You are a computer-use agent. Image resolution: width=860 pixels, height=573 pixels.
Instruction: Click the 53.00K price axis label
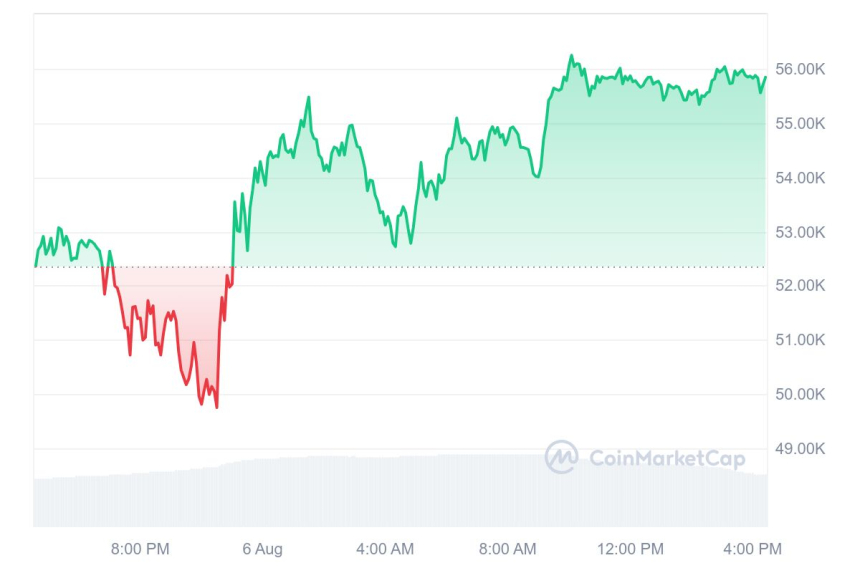pos(800,232)
